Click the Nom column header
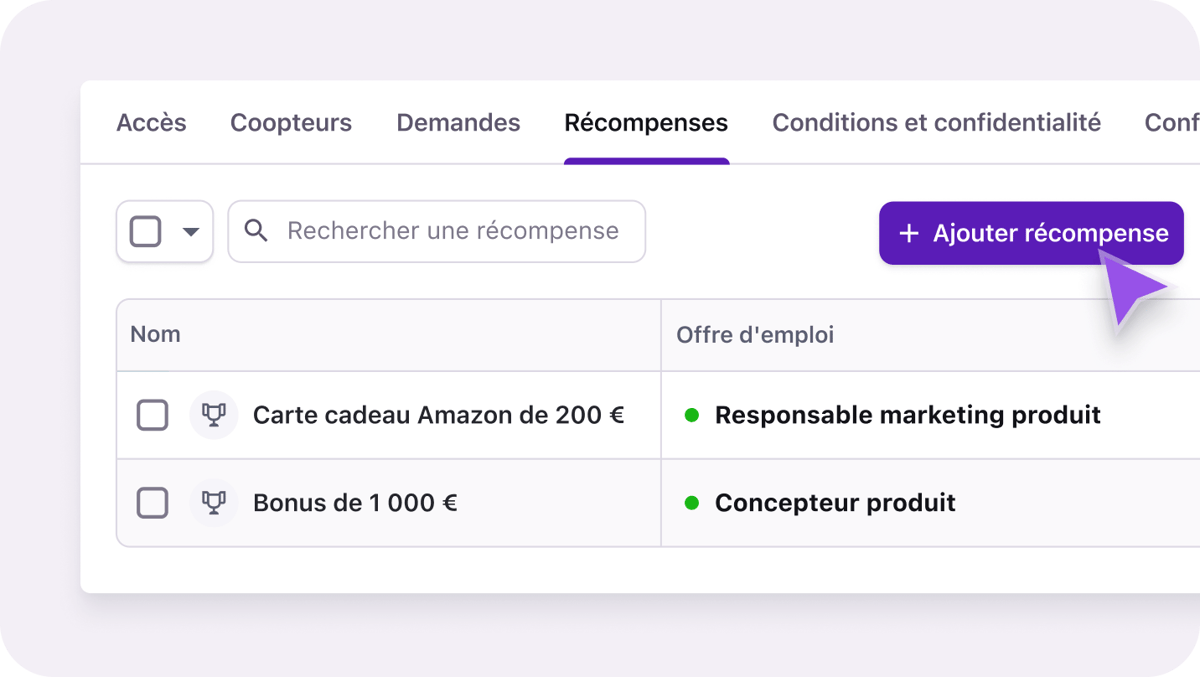1200x677 pixels. 156,335
